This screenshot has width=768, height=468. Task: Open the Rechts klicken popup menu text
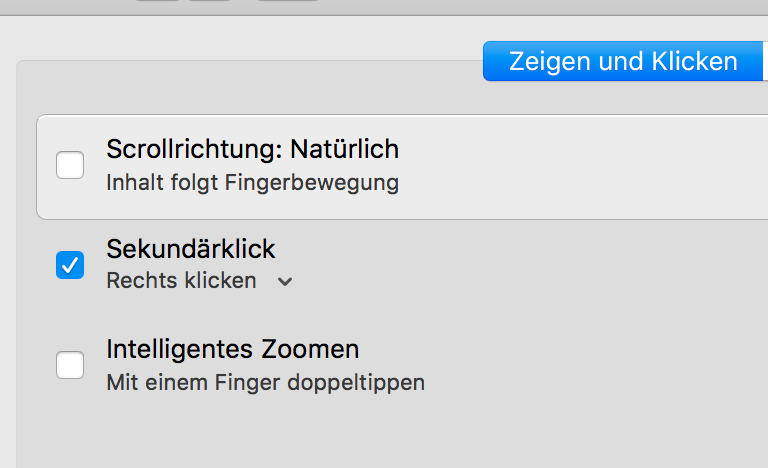coord(181,281)
